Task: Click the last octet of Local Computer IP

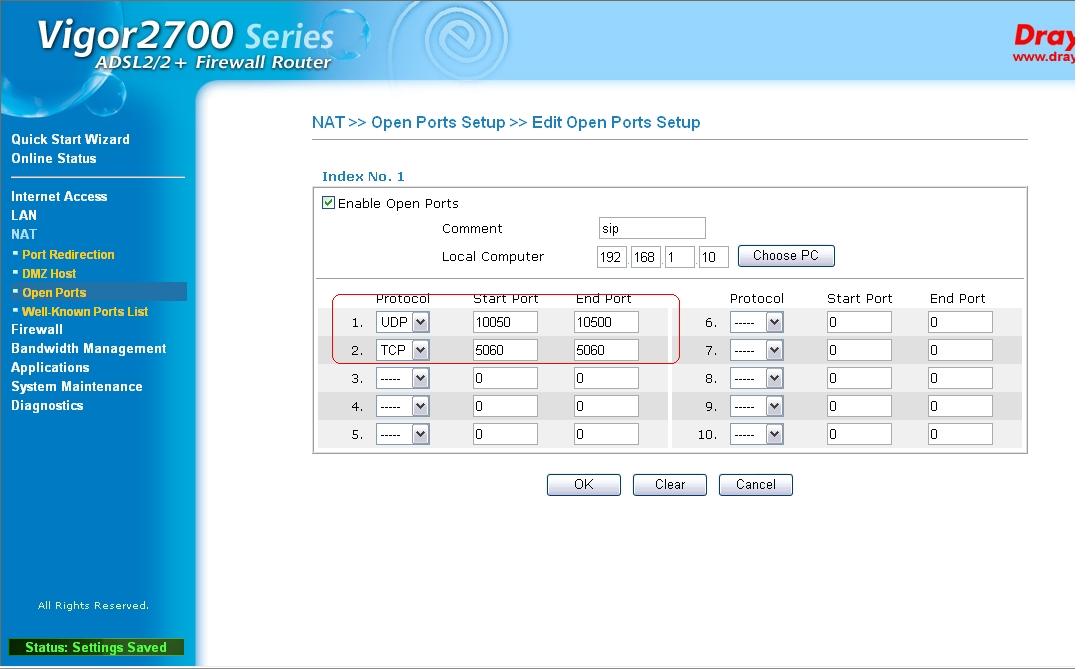Action: pyautogui.click(x=714, y=257)
